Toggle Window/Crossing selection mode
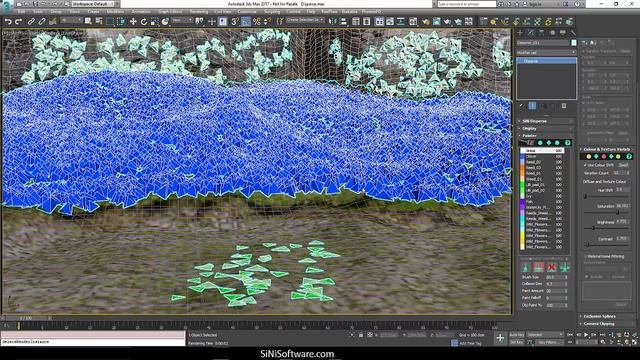The width and height of the screenshot is (640, 360). click(x=121, y=21)
